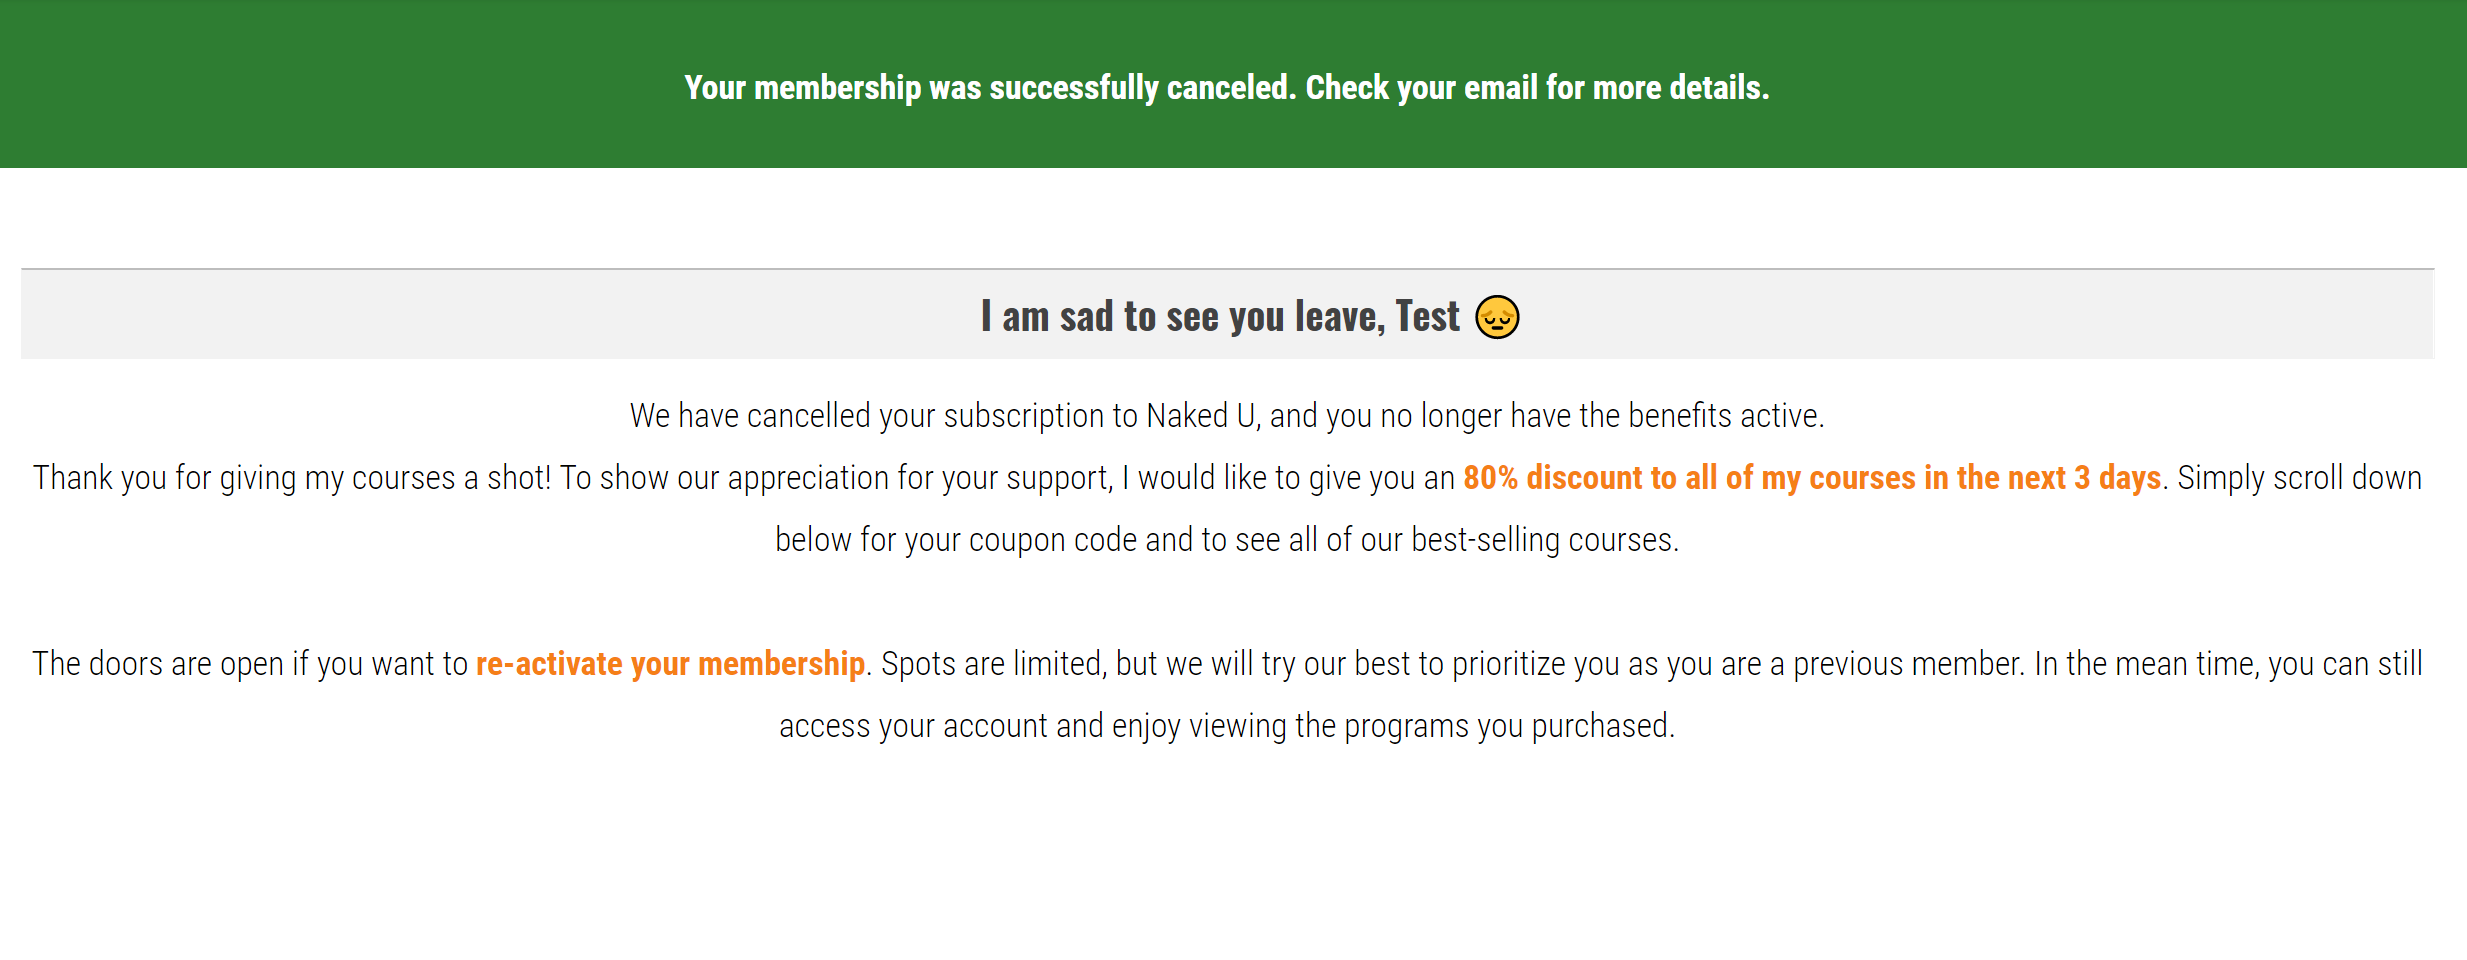Click 'The doors are open if you want to' text
2467x960 pixels.
pos(250,664)
